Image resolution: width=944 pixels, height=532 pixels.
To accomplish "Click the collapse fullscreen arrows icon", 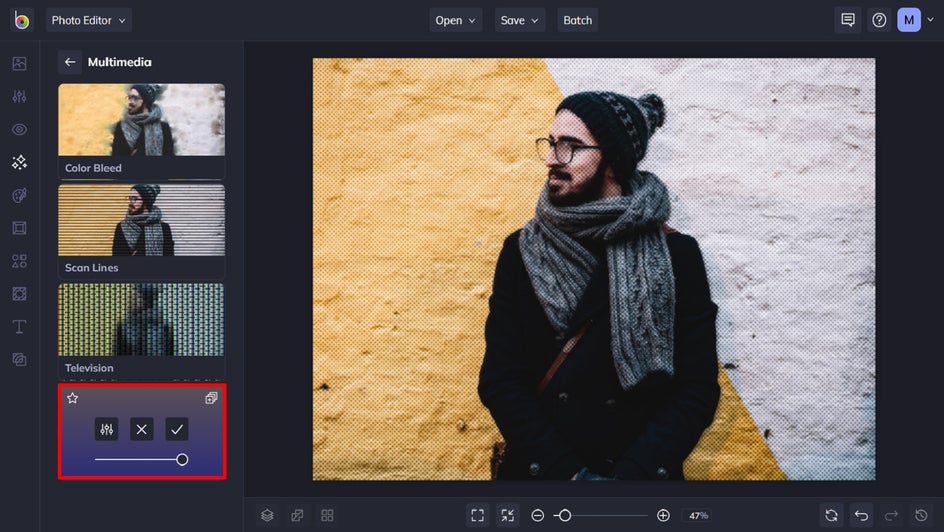I will click(508, 515).
